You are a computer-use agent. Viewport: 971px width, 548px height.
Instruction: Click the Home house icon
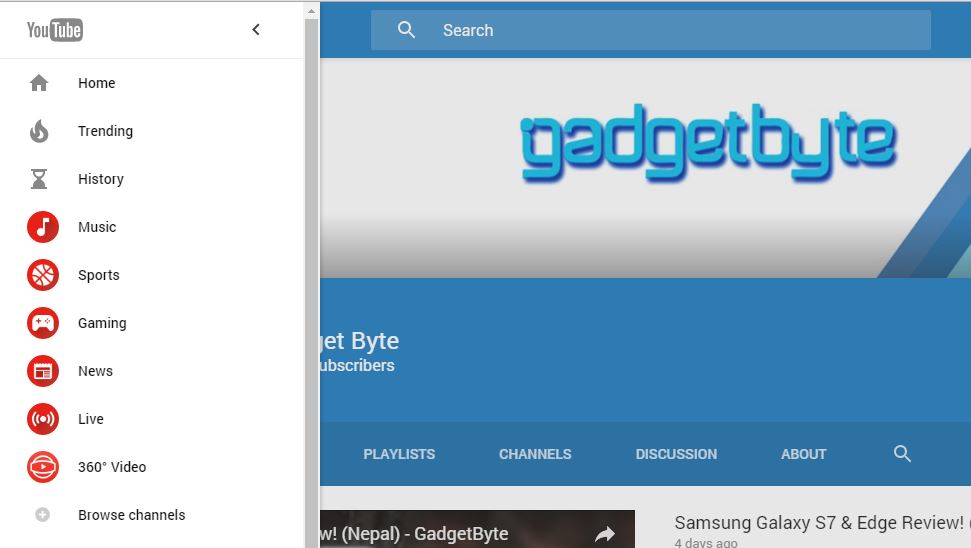39,83
